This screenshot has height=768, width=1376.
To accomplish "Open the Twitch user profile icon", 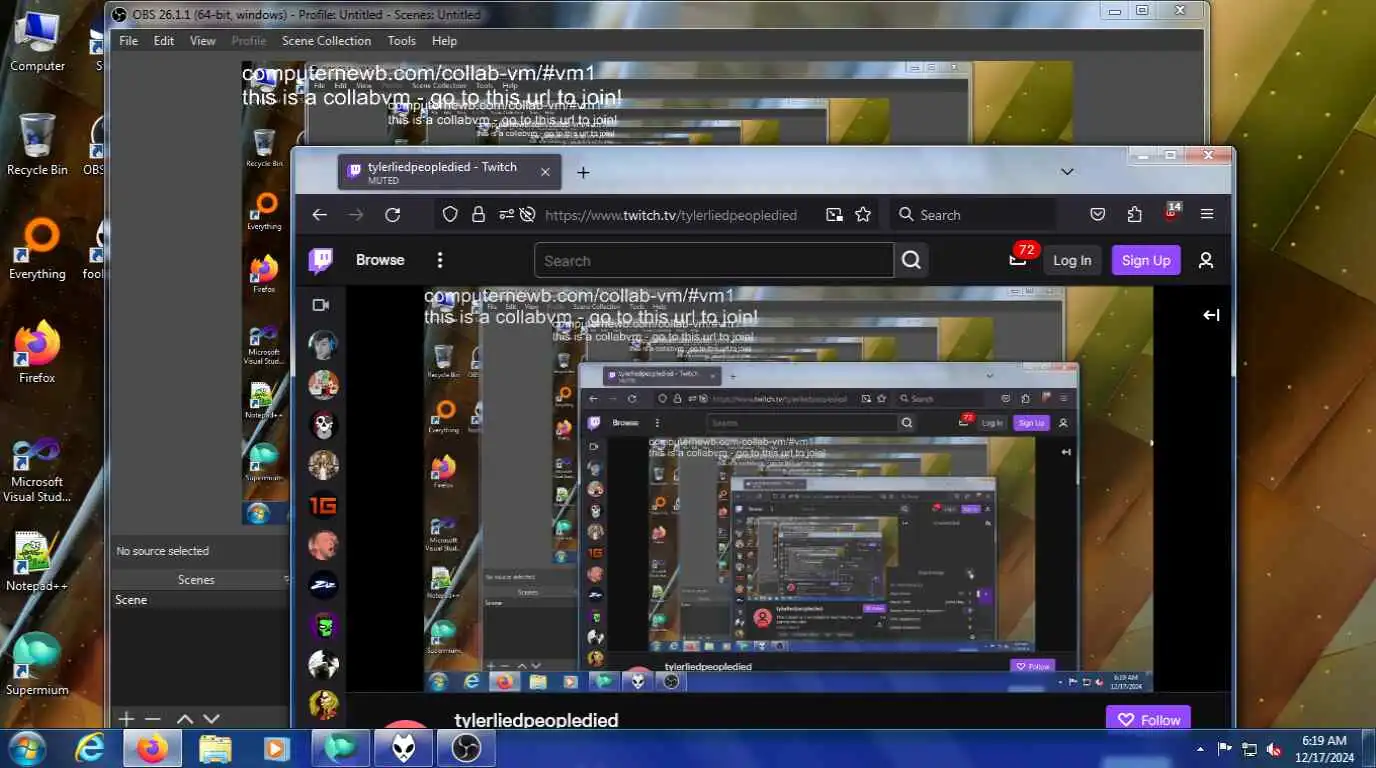I will click(x=1206, y=260).
